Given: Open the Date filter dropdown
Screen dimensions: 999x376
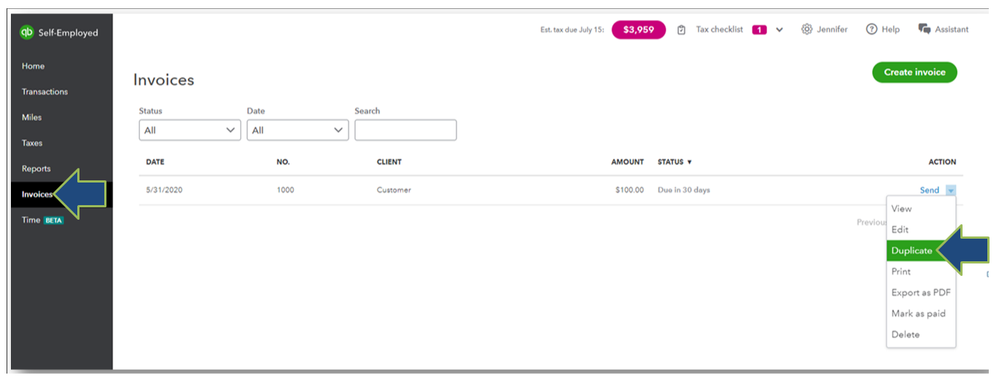Looking at the screenshot, I should pyautogui.click(x=298, y=130).
